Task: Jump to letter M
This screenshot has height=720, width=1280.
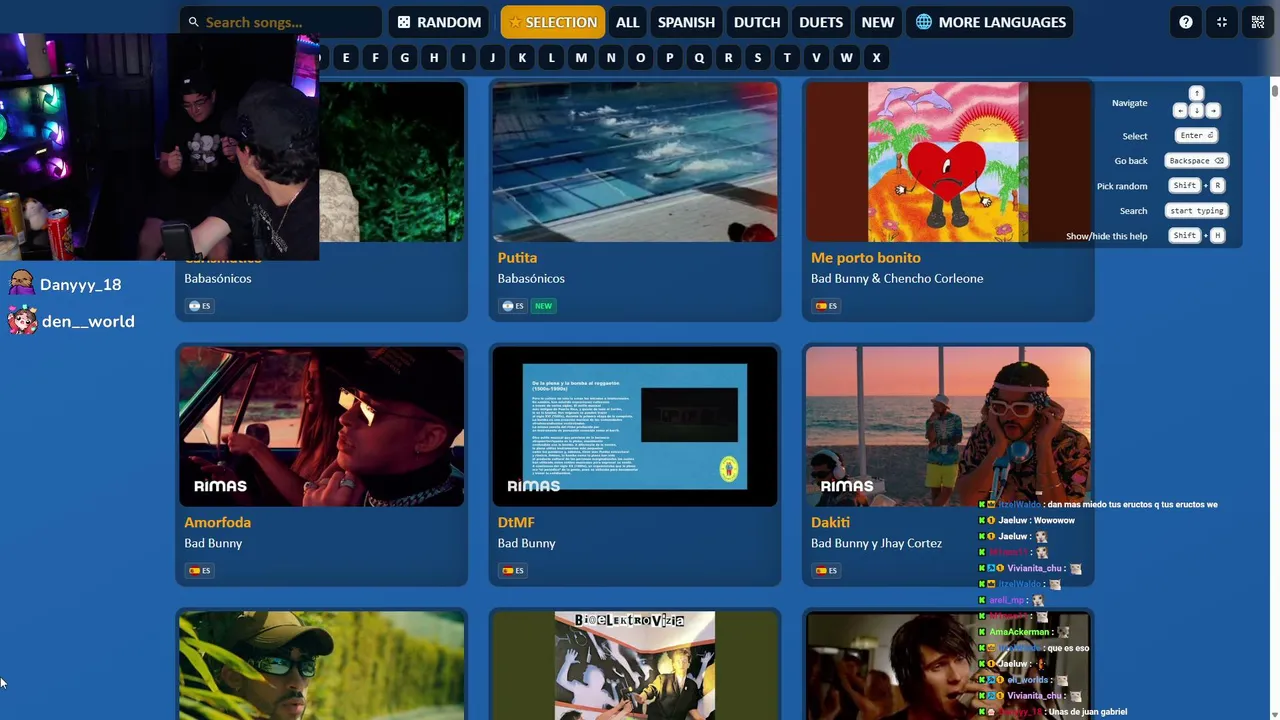Action: click(x=581, y=58)
